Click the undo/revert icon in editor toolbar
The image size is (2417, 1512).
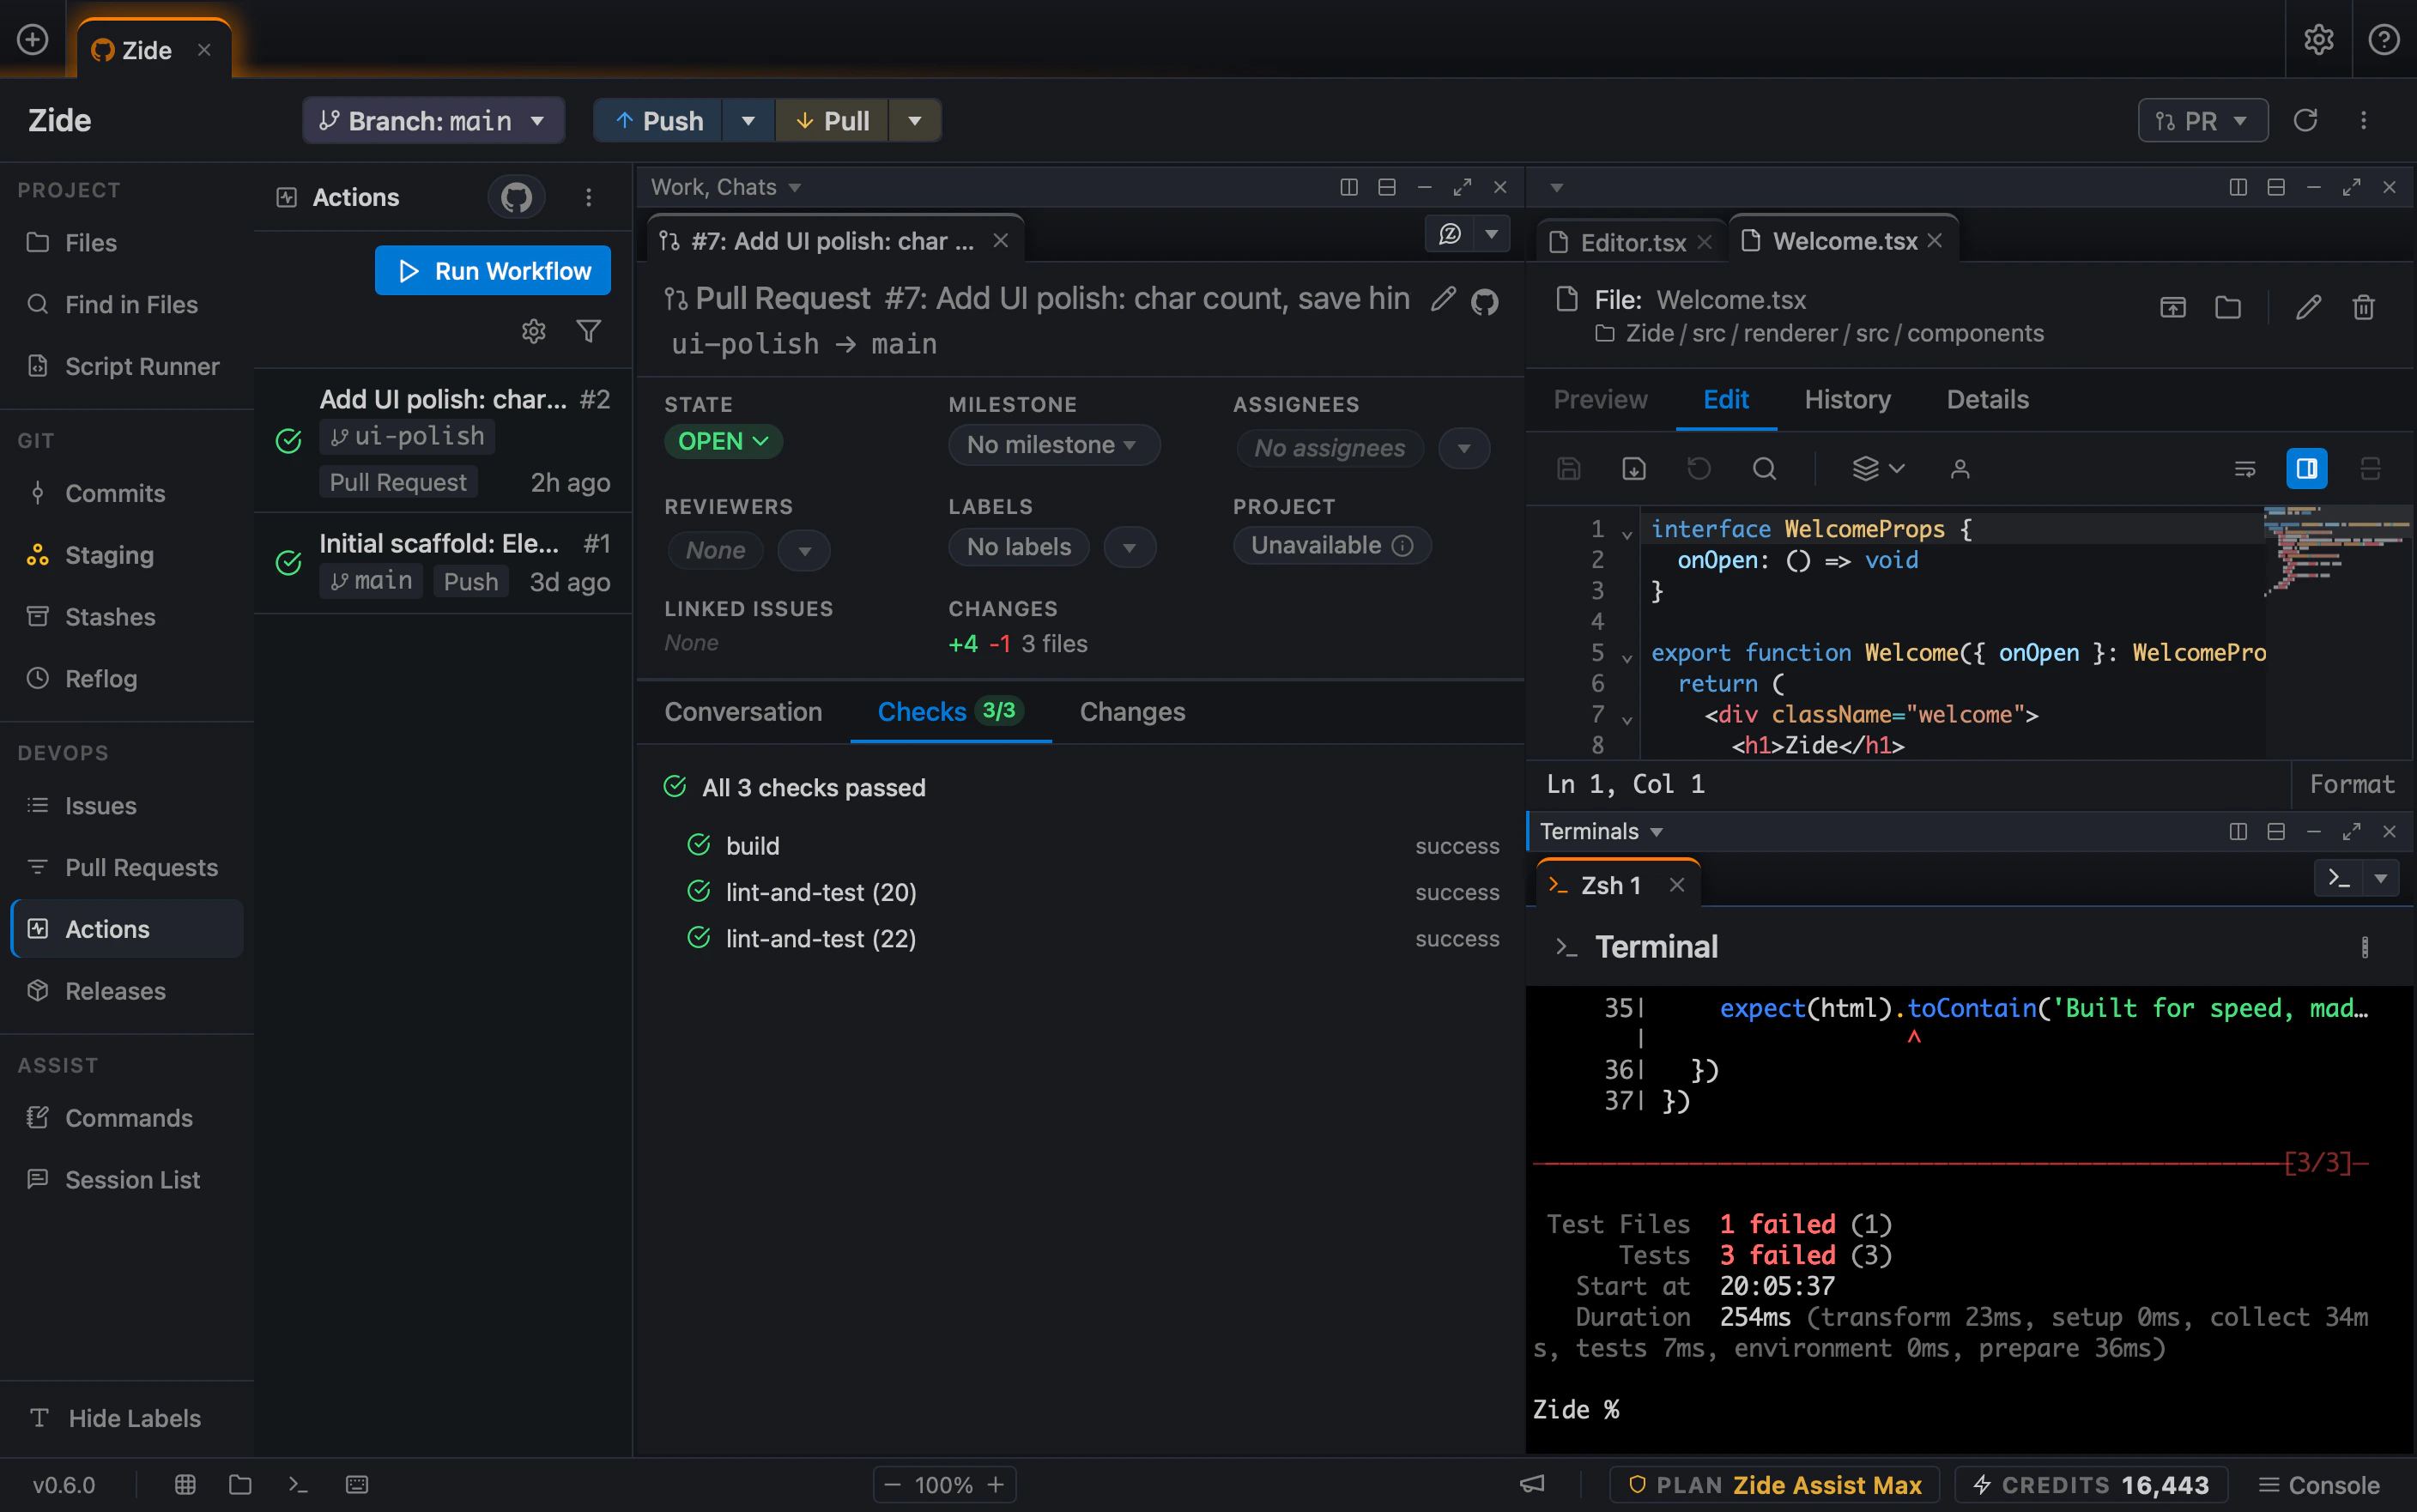1699,468
